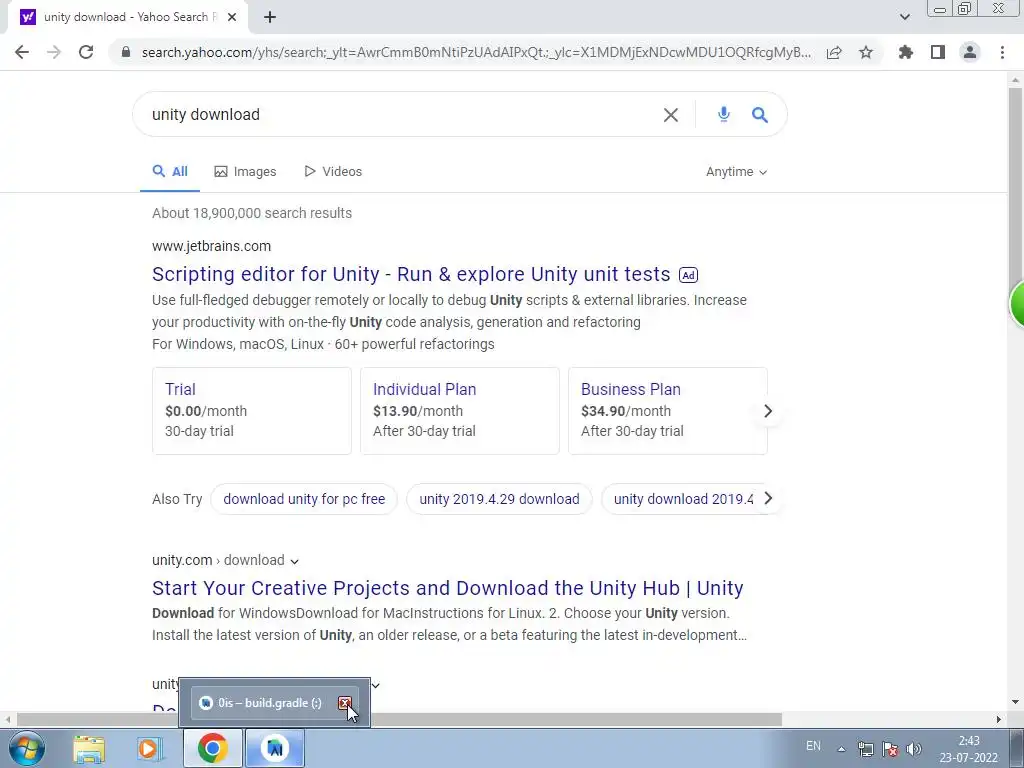Switch to Chrome in taskbar
Image resolution: width=1024 pixels, height=768 pixels.
212,748
